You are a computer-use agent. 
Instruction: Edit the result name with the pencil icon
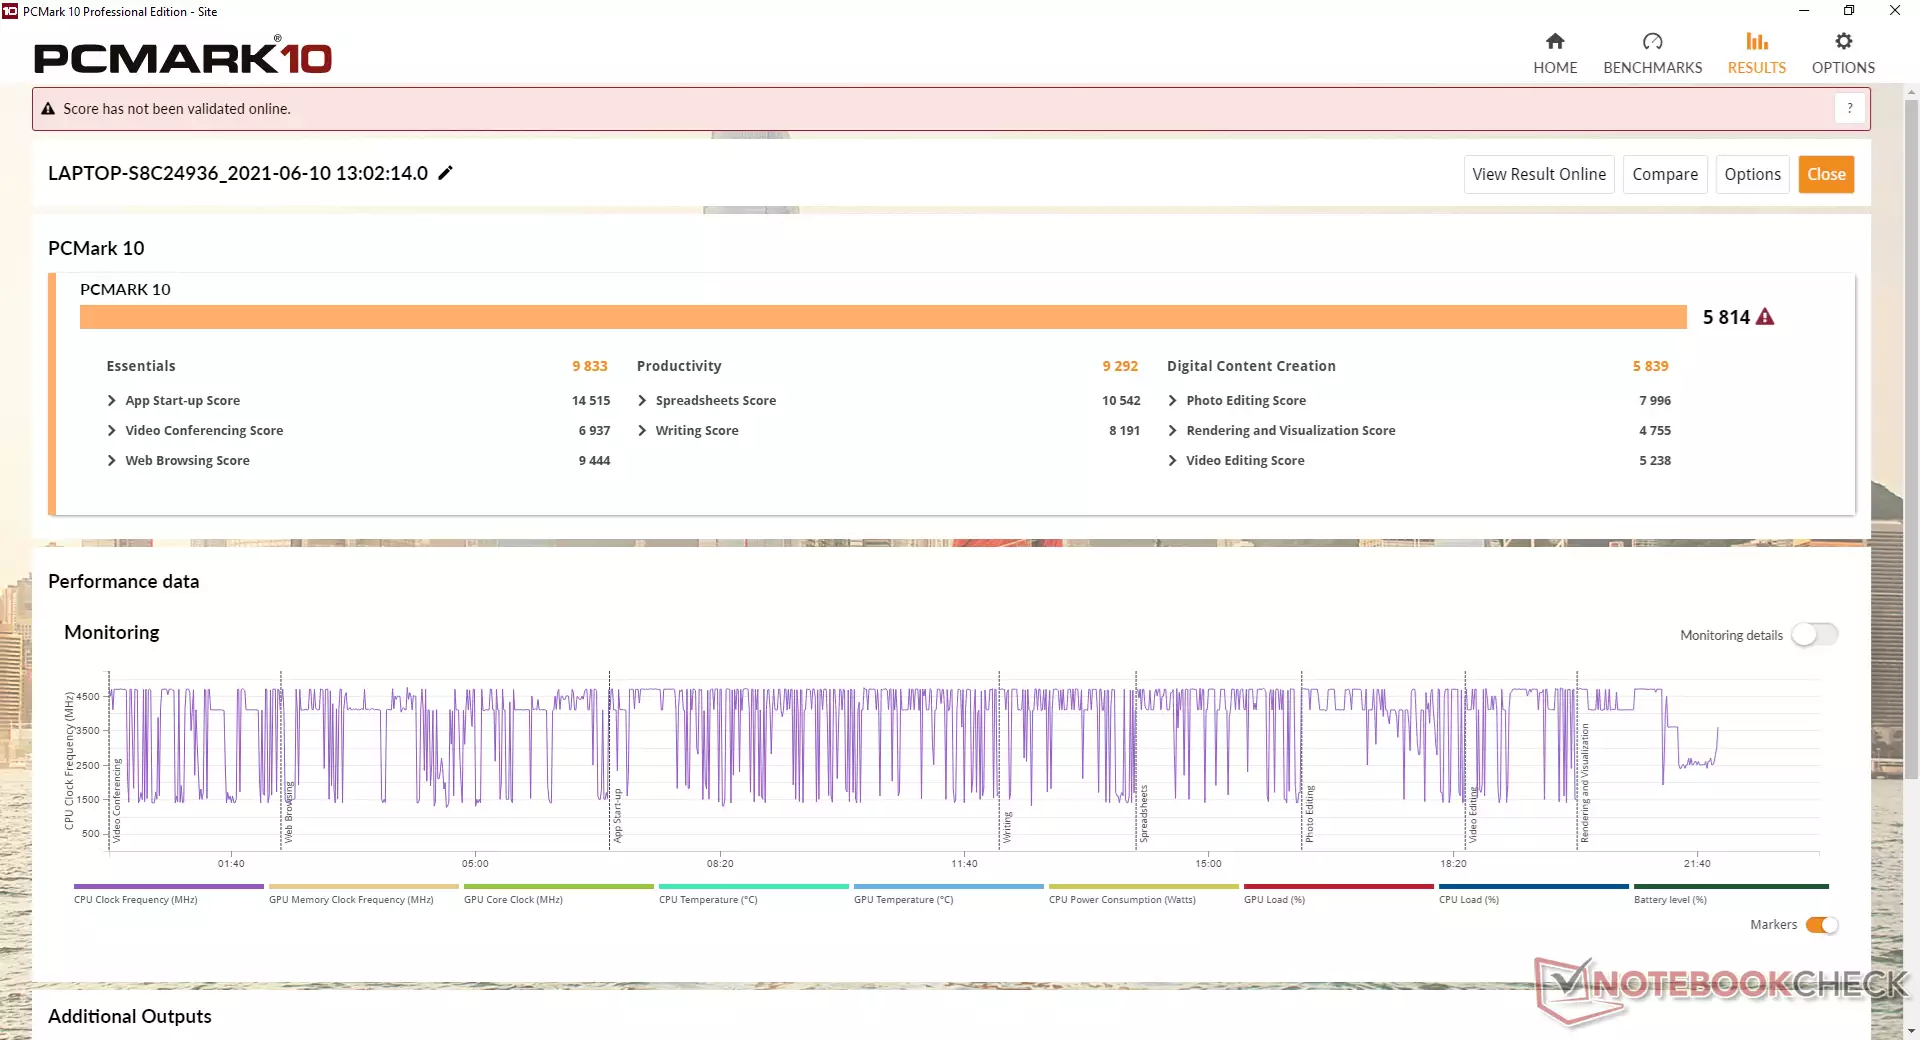click(446, 173)
